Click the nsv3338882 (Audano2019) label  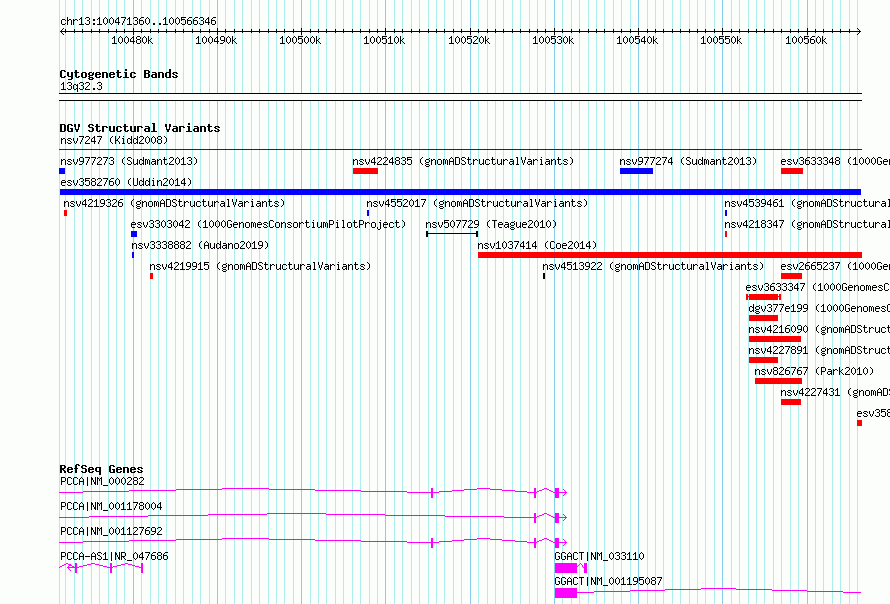point(200,245)
